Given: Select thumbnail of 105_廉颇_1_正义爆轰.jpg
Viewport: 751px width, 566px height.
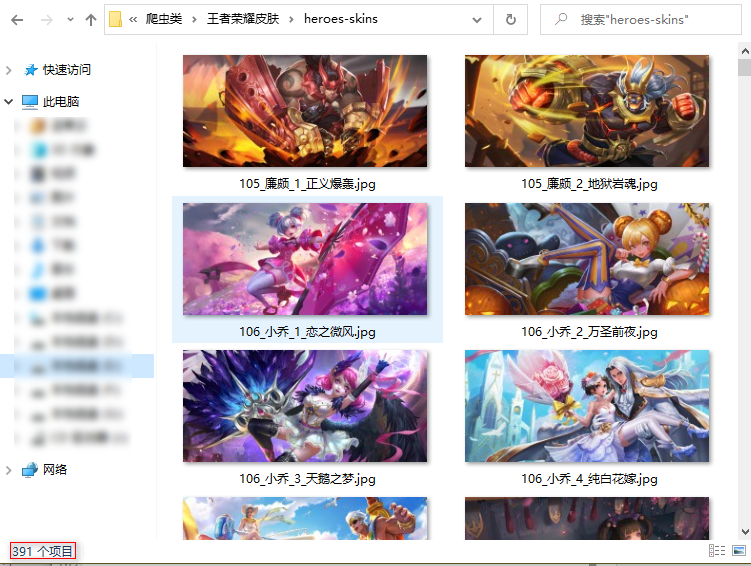Looking at the screenshot, I should [305, 111].
